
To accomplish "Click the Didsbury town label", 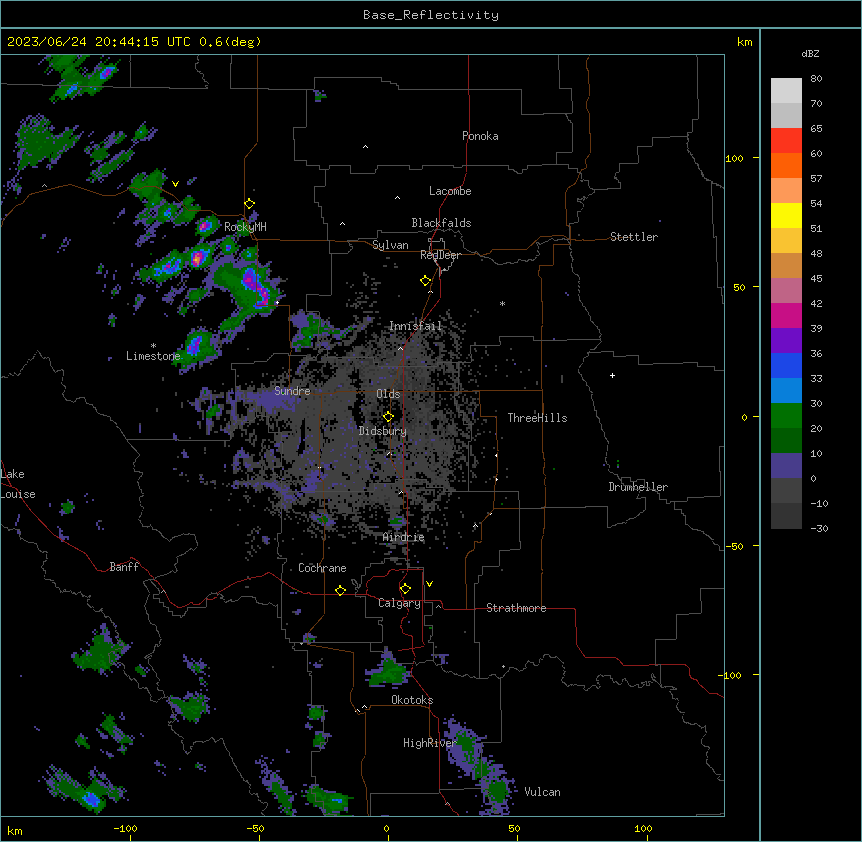I will [383, 431].
